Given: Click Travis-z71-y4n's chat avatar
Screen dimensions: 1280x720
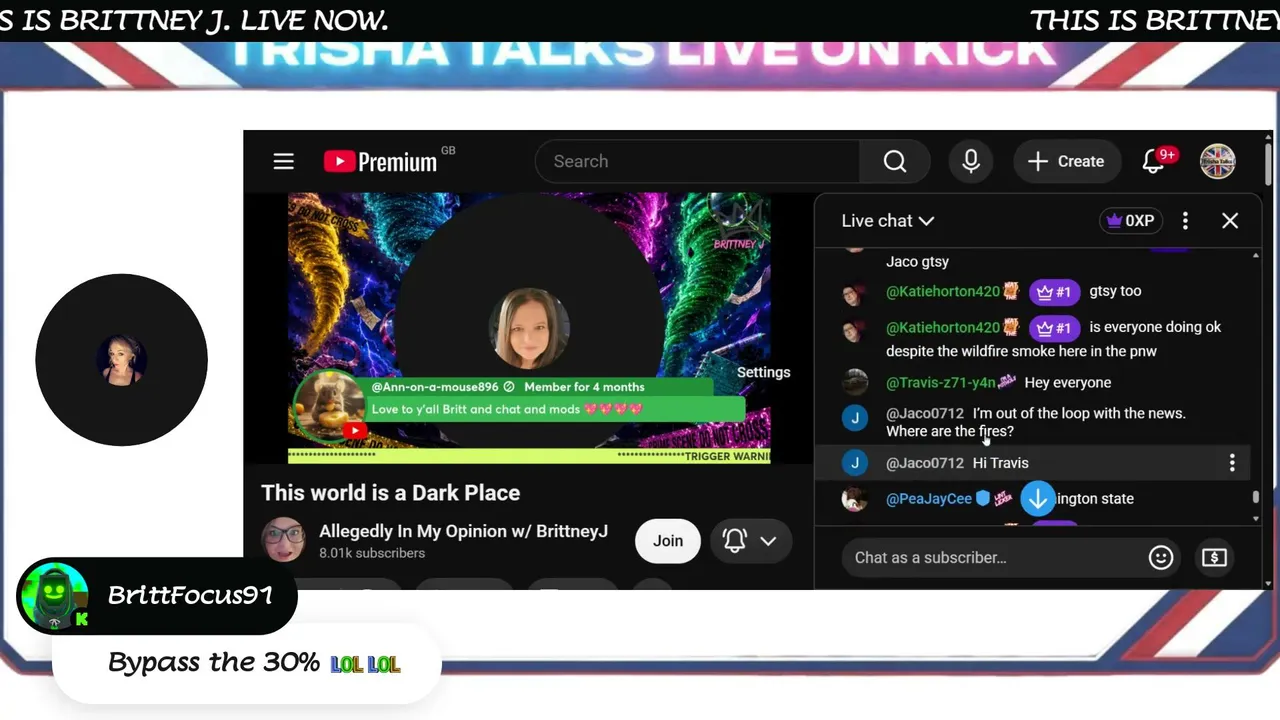Looking at the screenshot, I should [855, 382].
